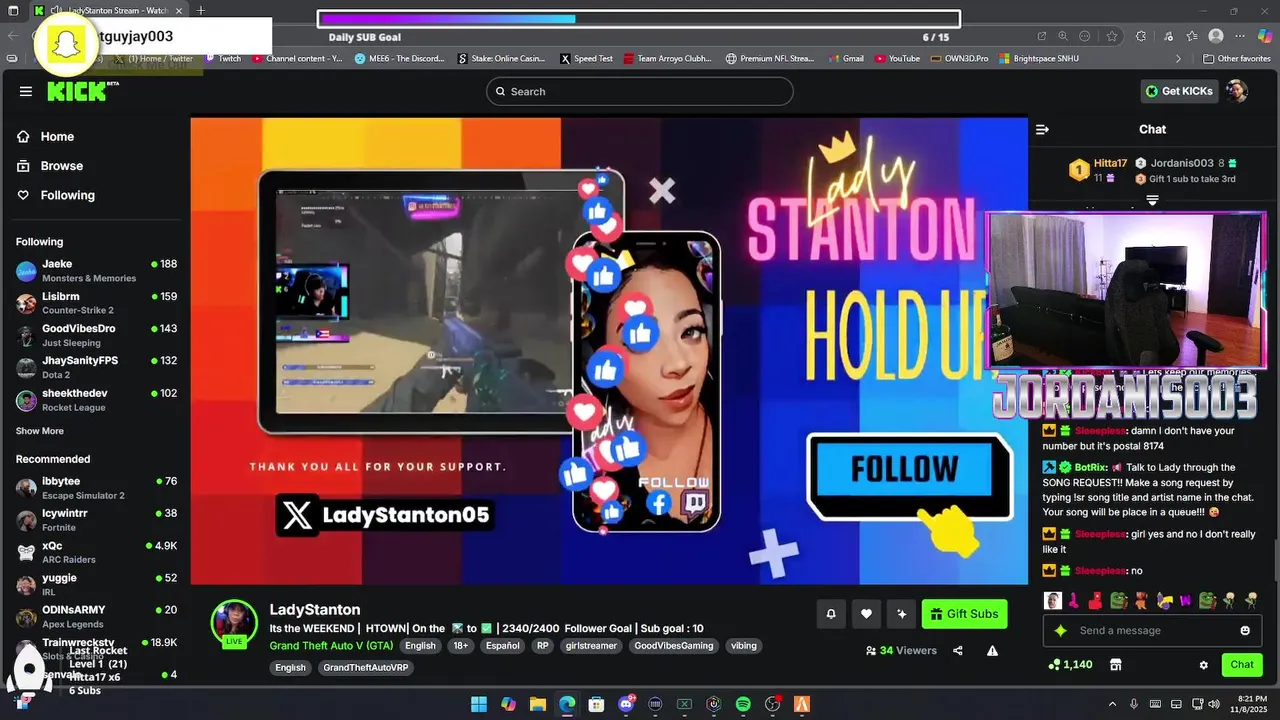Image resolution: width=1280 pixels, height=720 pixels.
Task: Show hidden system tray icons
Action: click(1112, 704)
